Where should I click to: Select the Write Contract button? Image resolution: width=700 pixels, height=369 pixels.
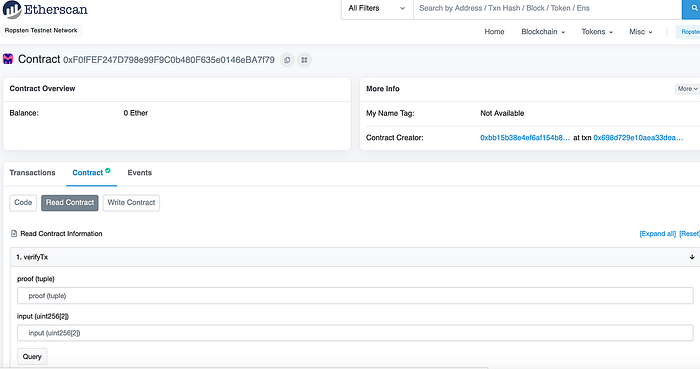(131, 203)
